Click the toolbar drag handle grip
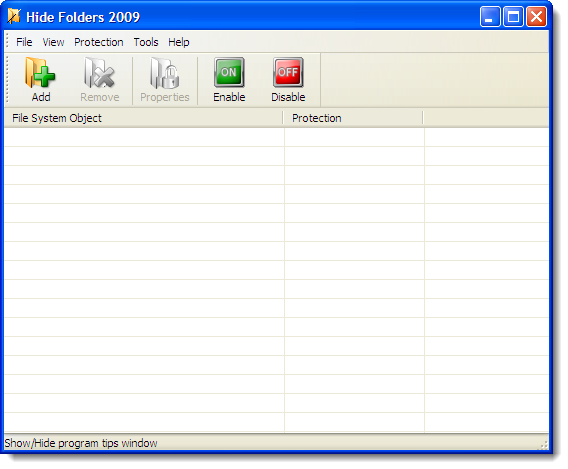Image resolution: width=568 pixels, height=469 pixels. (x=7, y=80)
